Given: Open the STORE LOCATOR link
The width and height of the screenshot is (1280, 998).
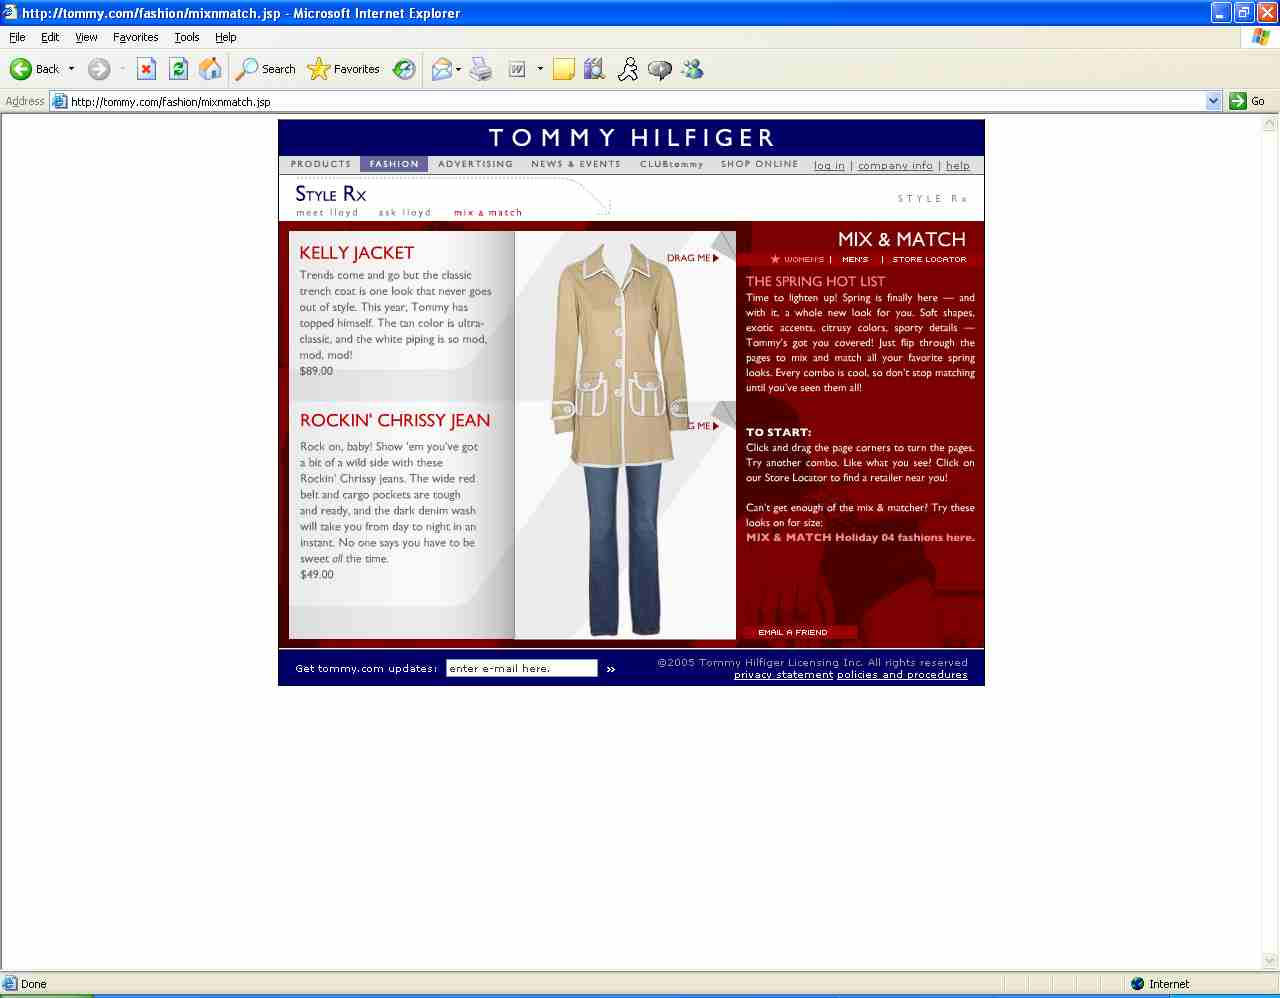Looking at the screenshot, I should tap(929, 259).
